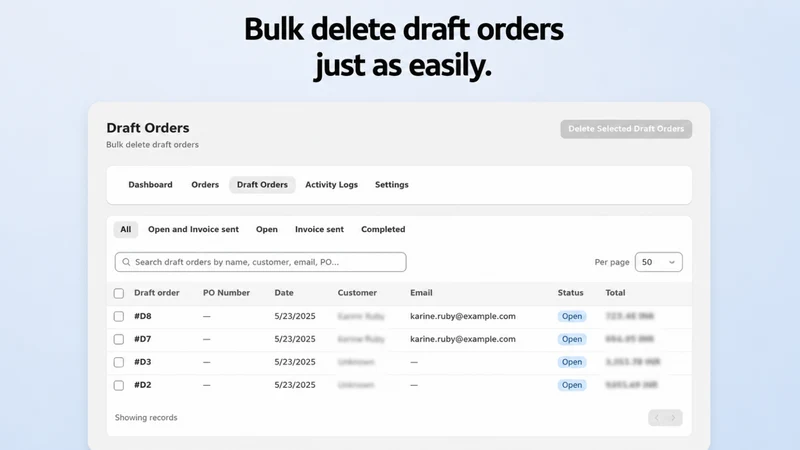Click Delete Selected Draft Orders button
Image resolution: width=800 pixels, height=450 pixels.
626,129
